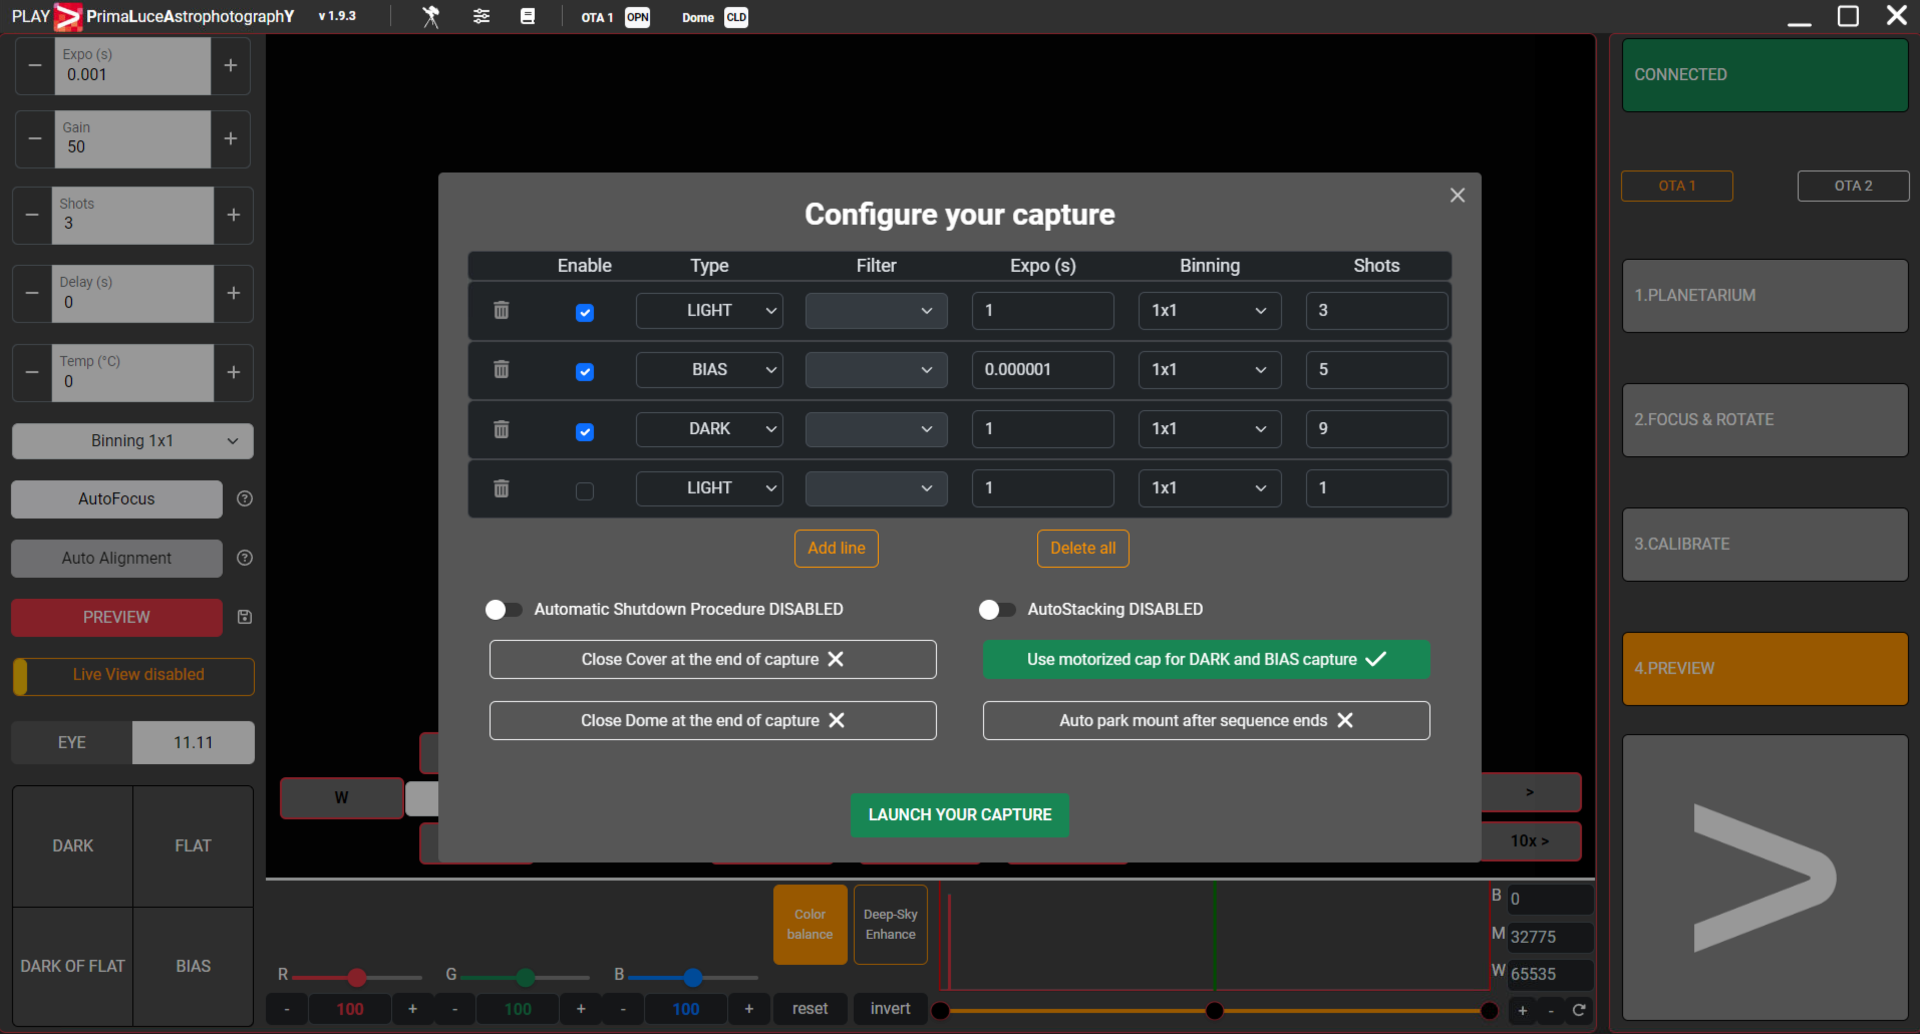Image resolution: width=1920 pixels, height=1034 pixels.
Task: Click Add line button
Action: 836,549
